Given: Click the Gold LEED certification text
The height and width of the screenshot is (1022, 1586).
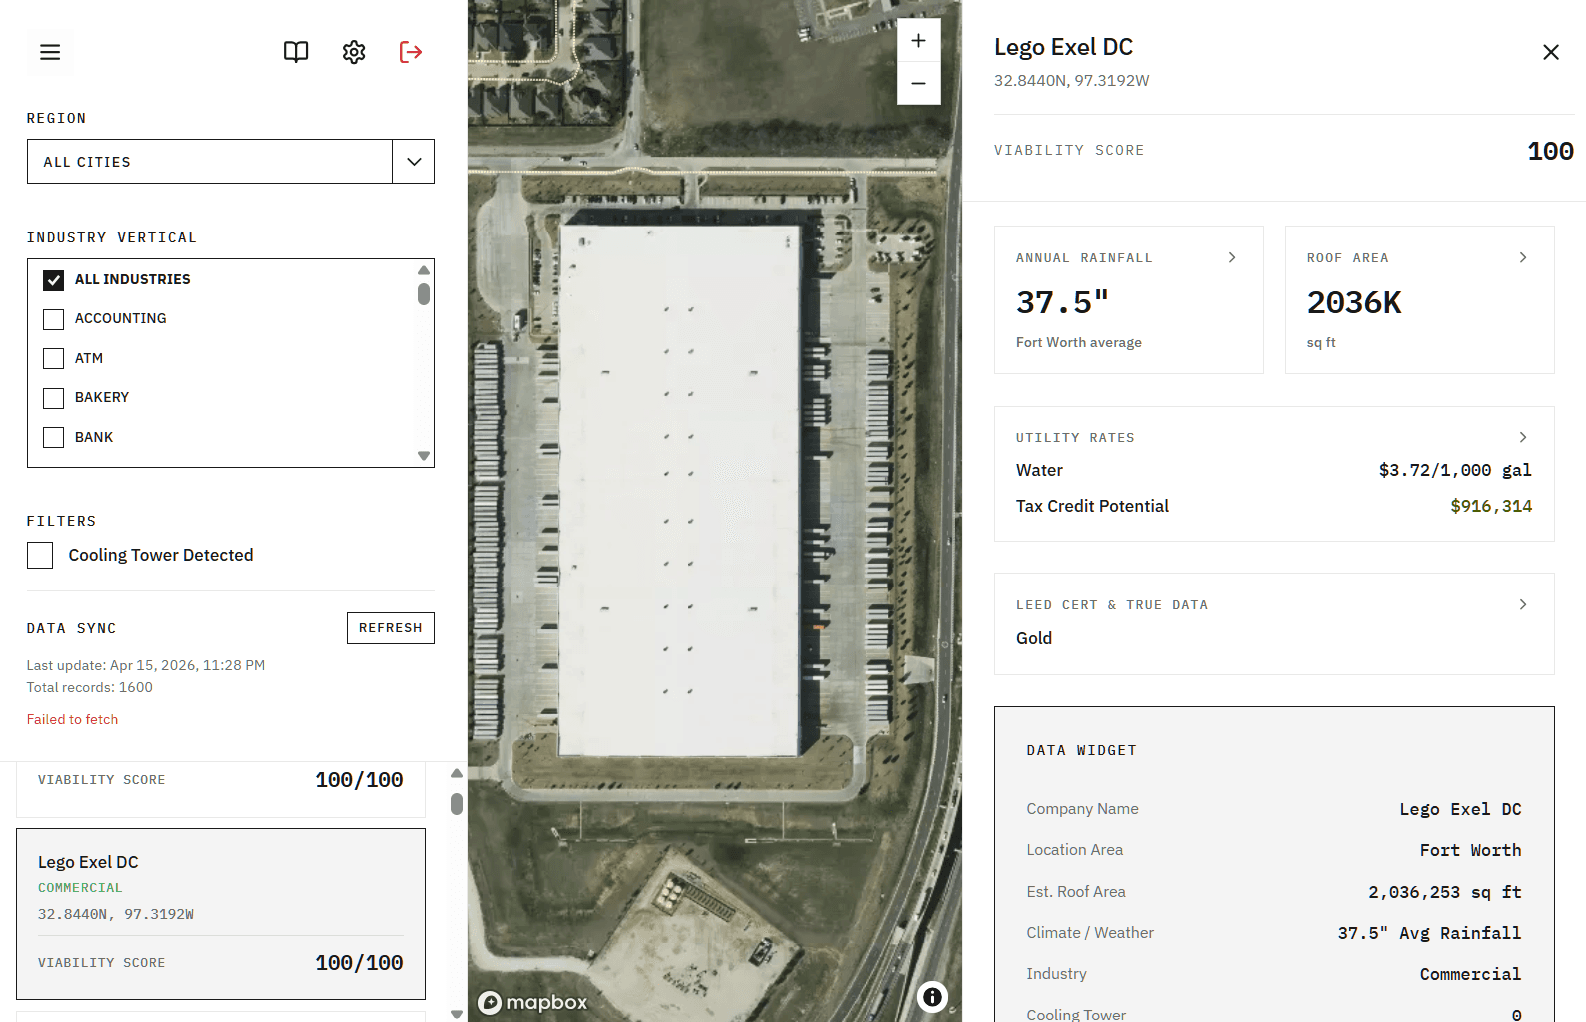Looking at the screenshot, I should coord(1034,638).
